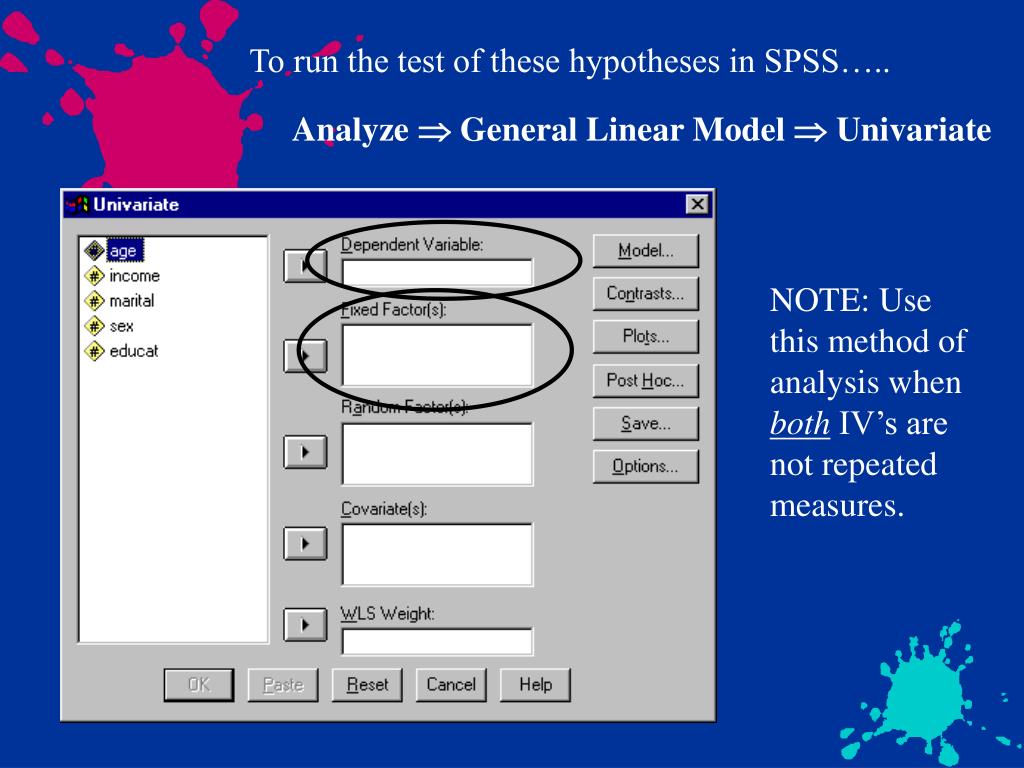Click the educat variable's icon

(x=95, y=351)
